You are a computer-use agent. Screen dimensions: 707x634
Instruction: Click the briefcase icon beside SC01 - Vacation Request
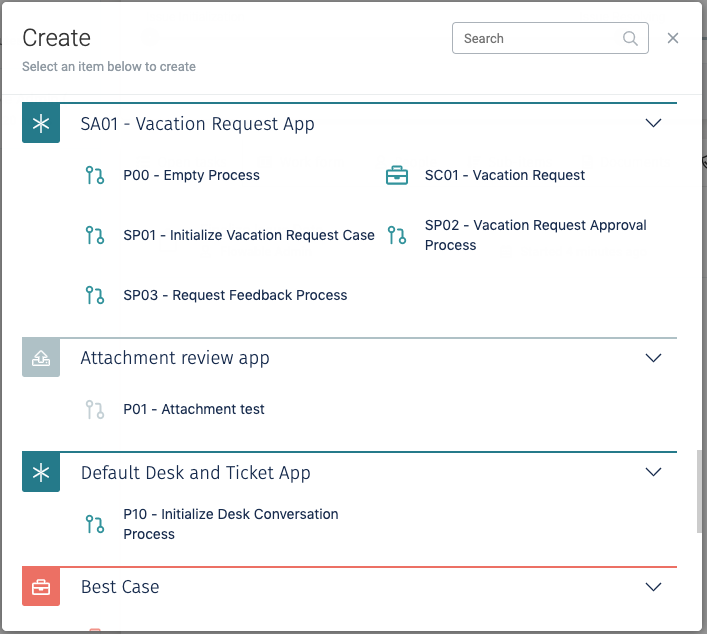click(397, 176)
